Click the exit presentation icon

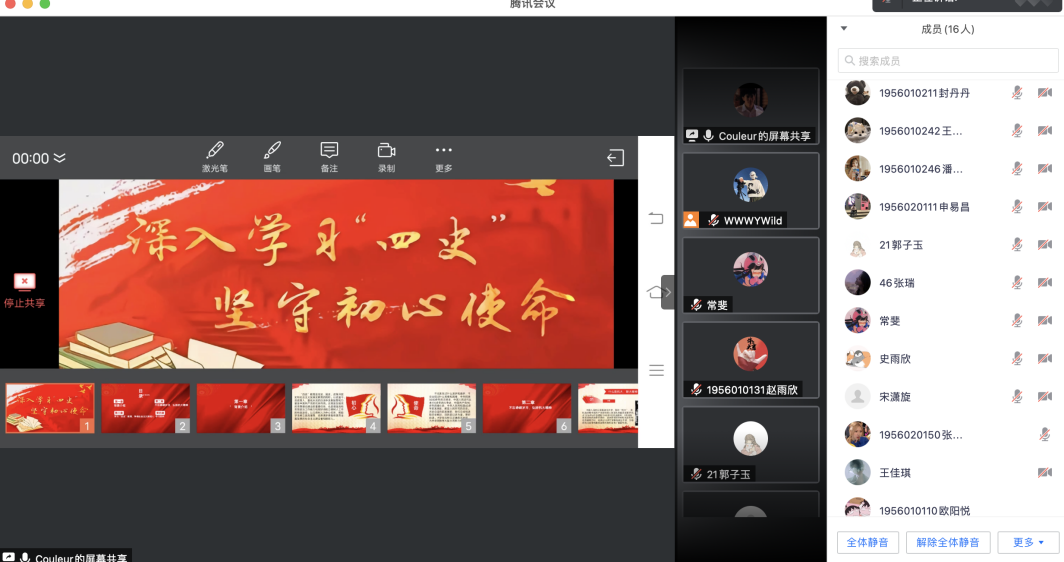tap(615, 158)
